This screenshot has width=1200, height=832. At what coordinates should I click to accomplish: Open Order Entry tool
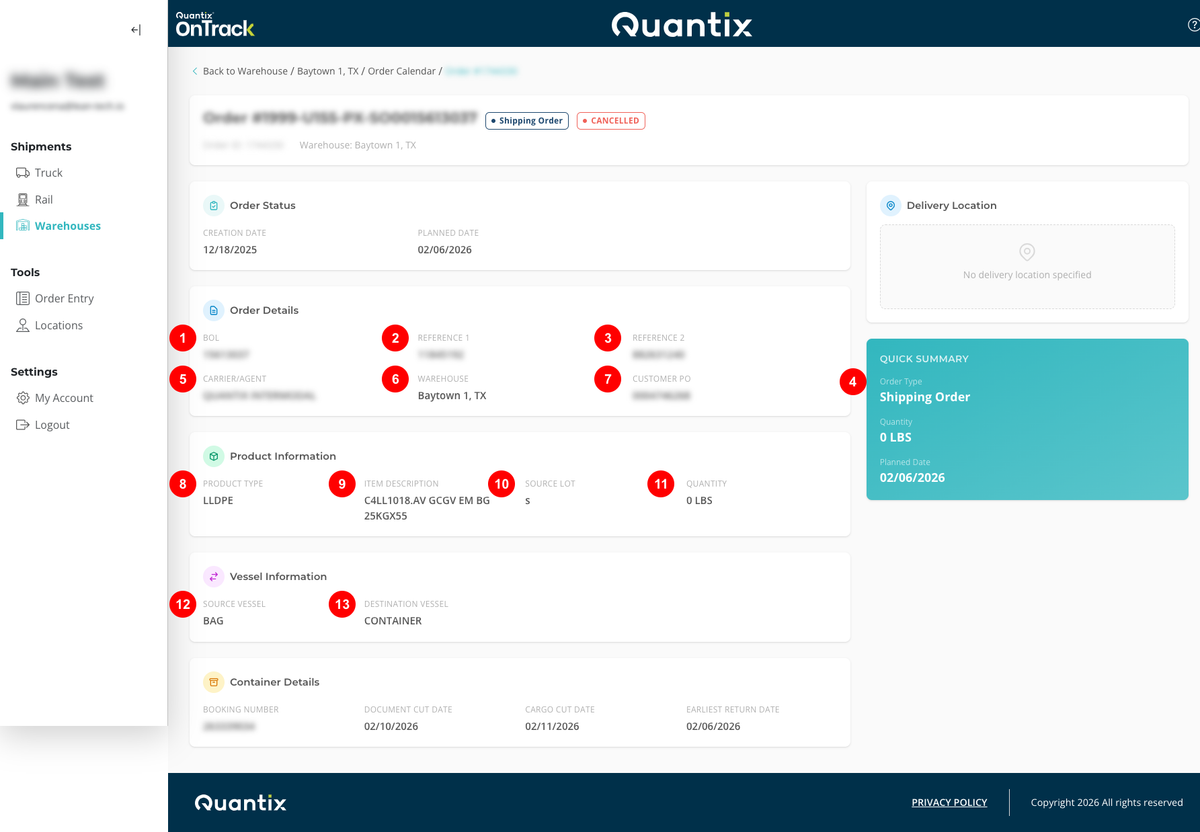click(64, 299)
